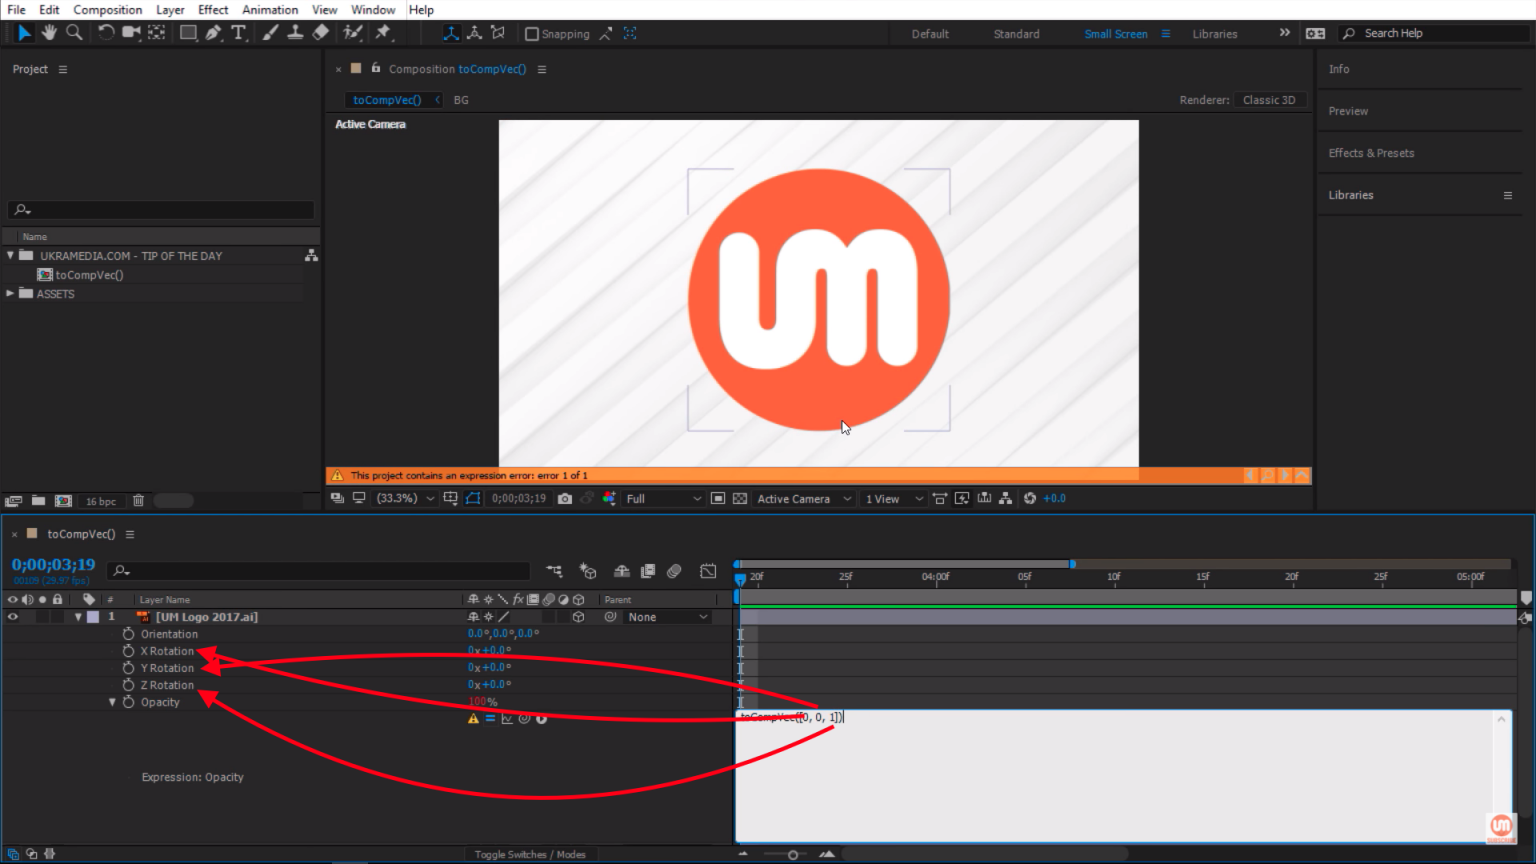The height and width of the screenshot is (864, 1536).
Task: Click the expression warning triangle under Opacity
Action: pyautogui.click(x=473, y=719)
